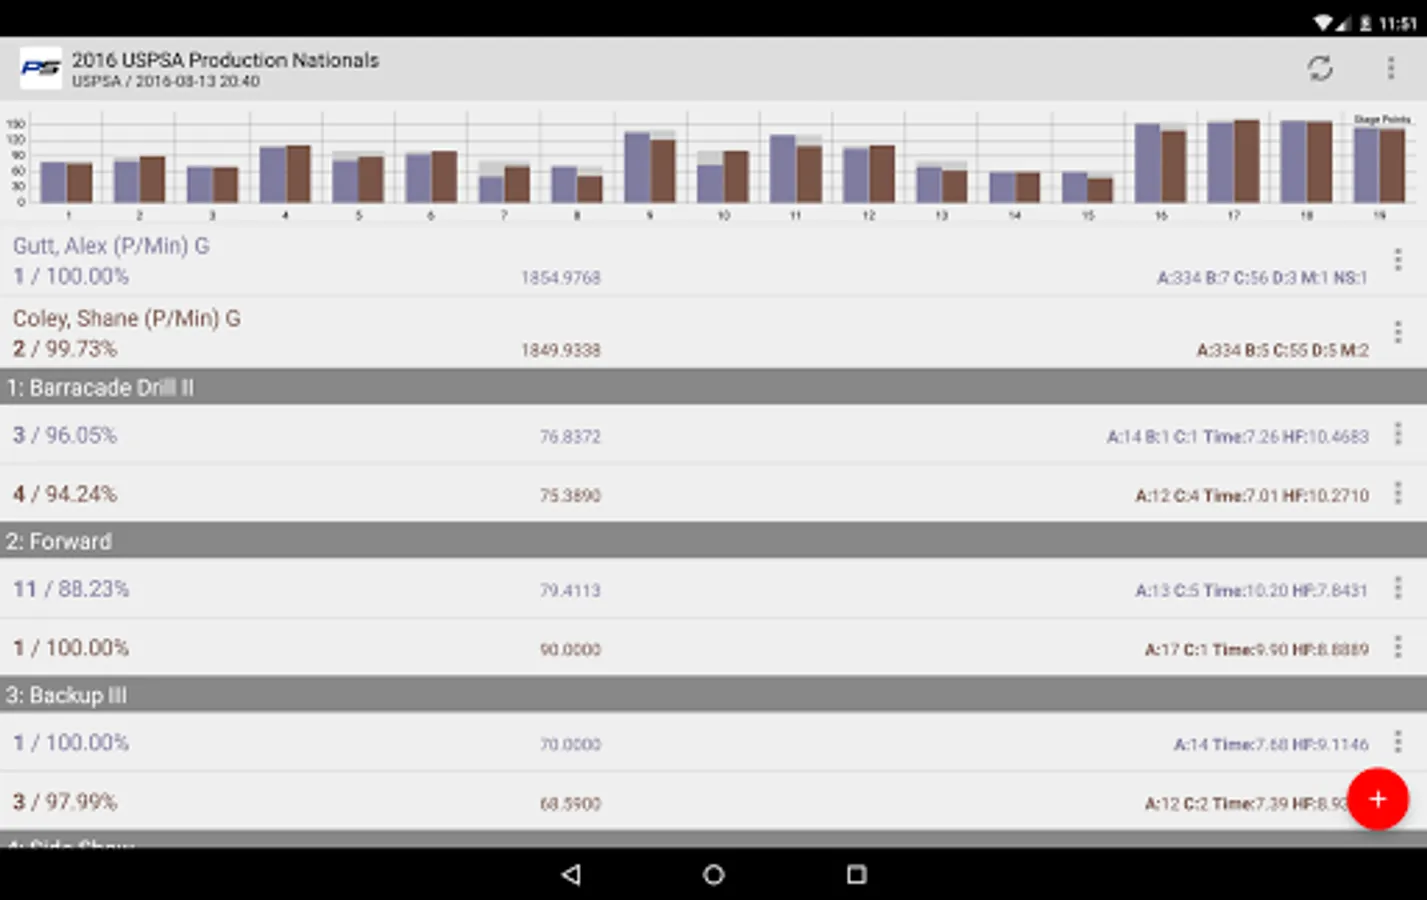
Task: Open the Android recent apps button
Action: [857, 875]
